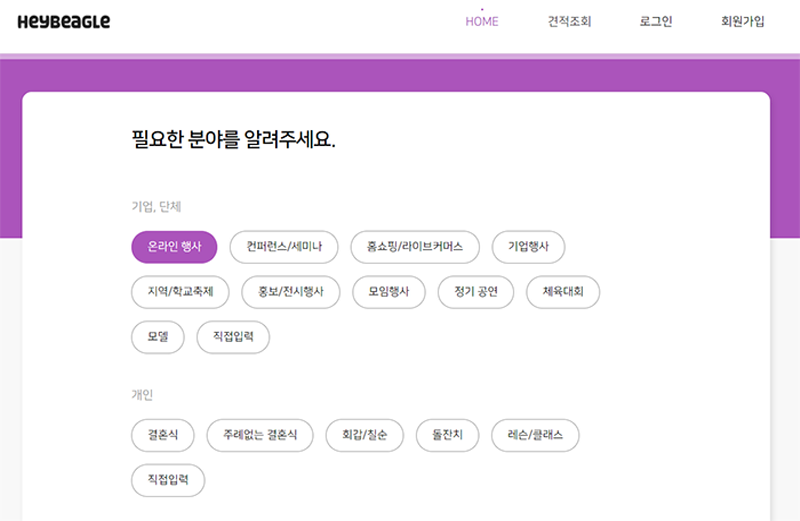Choose 주례없는 결혼식 chip
The width and height of the screenshot is (800, 521).
click(260, 435)
